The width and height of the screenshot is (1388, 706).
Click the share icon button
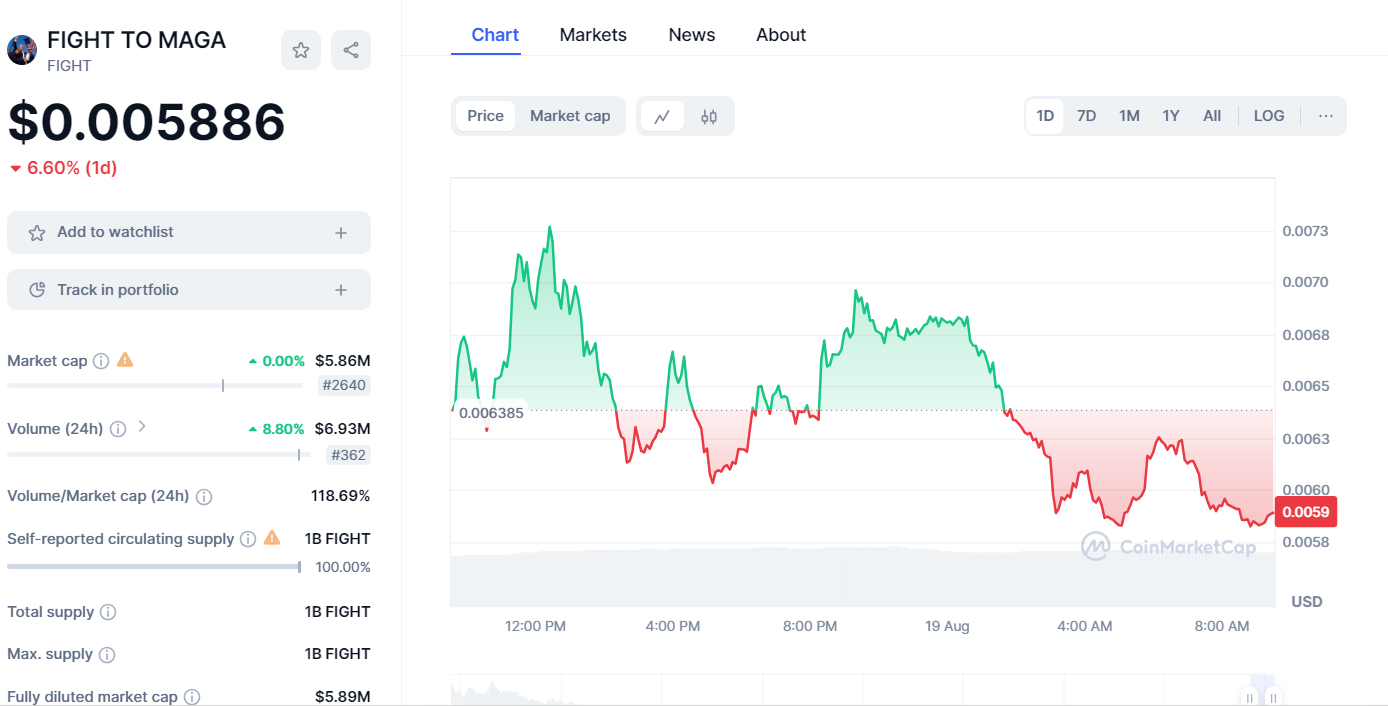(x=351, y=50)
